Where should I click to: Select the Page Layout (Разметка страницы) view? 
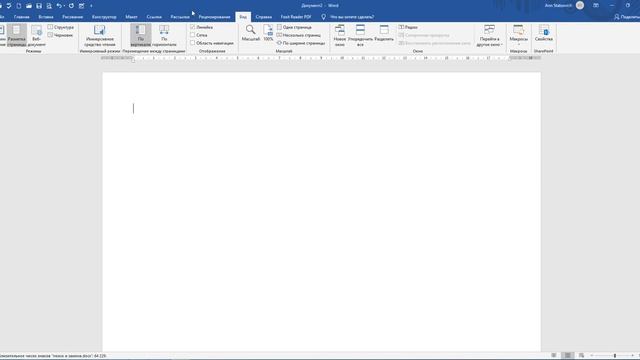click(16, 35)
